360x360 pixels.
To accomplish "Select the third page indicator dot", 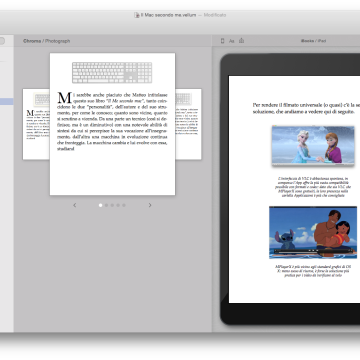I will click(112, 205).
